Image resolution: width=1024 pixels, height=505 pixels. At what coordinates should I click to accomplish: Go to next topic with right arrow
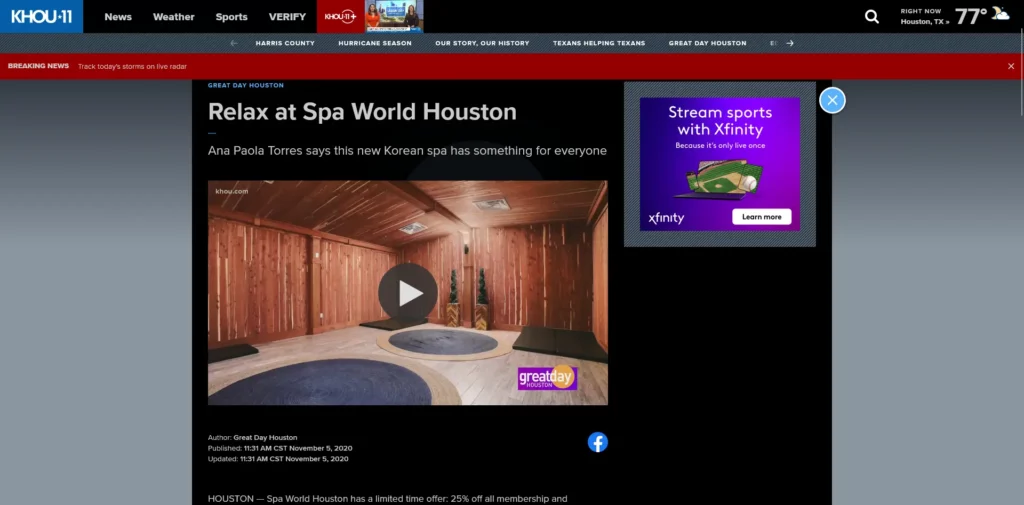click(790, 43)
